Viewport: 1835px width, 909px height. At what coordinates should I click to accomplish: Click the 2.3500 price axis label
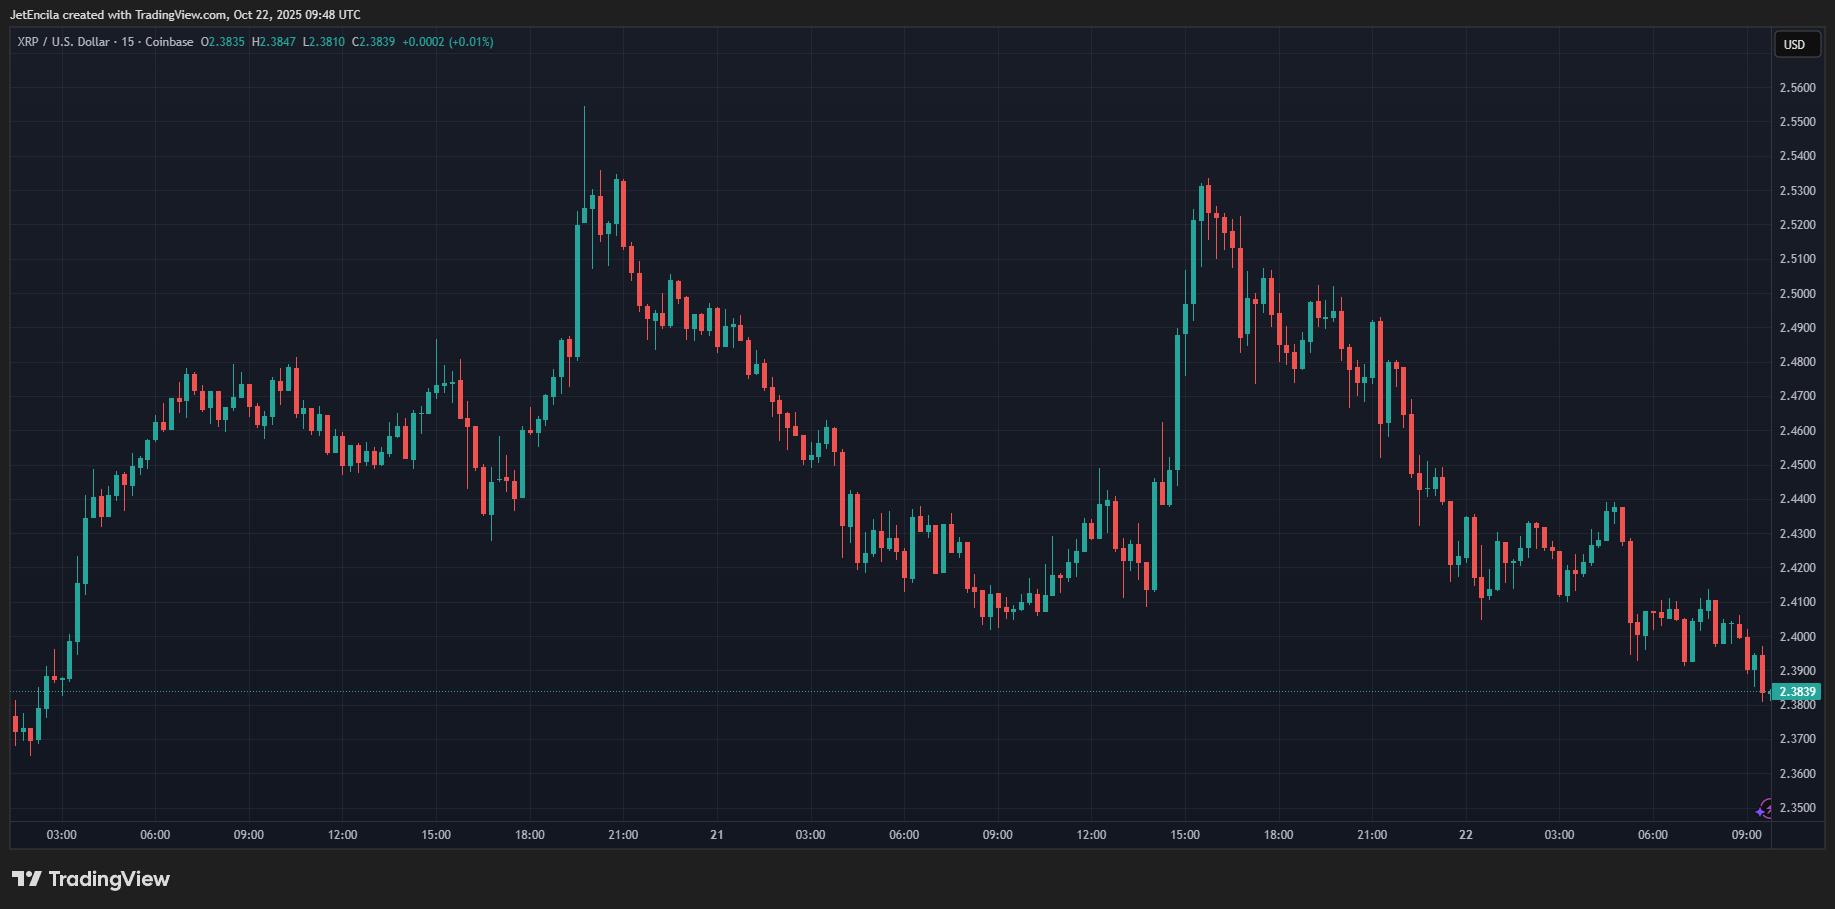click(1797, 808)
